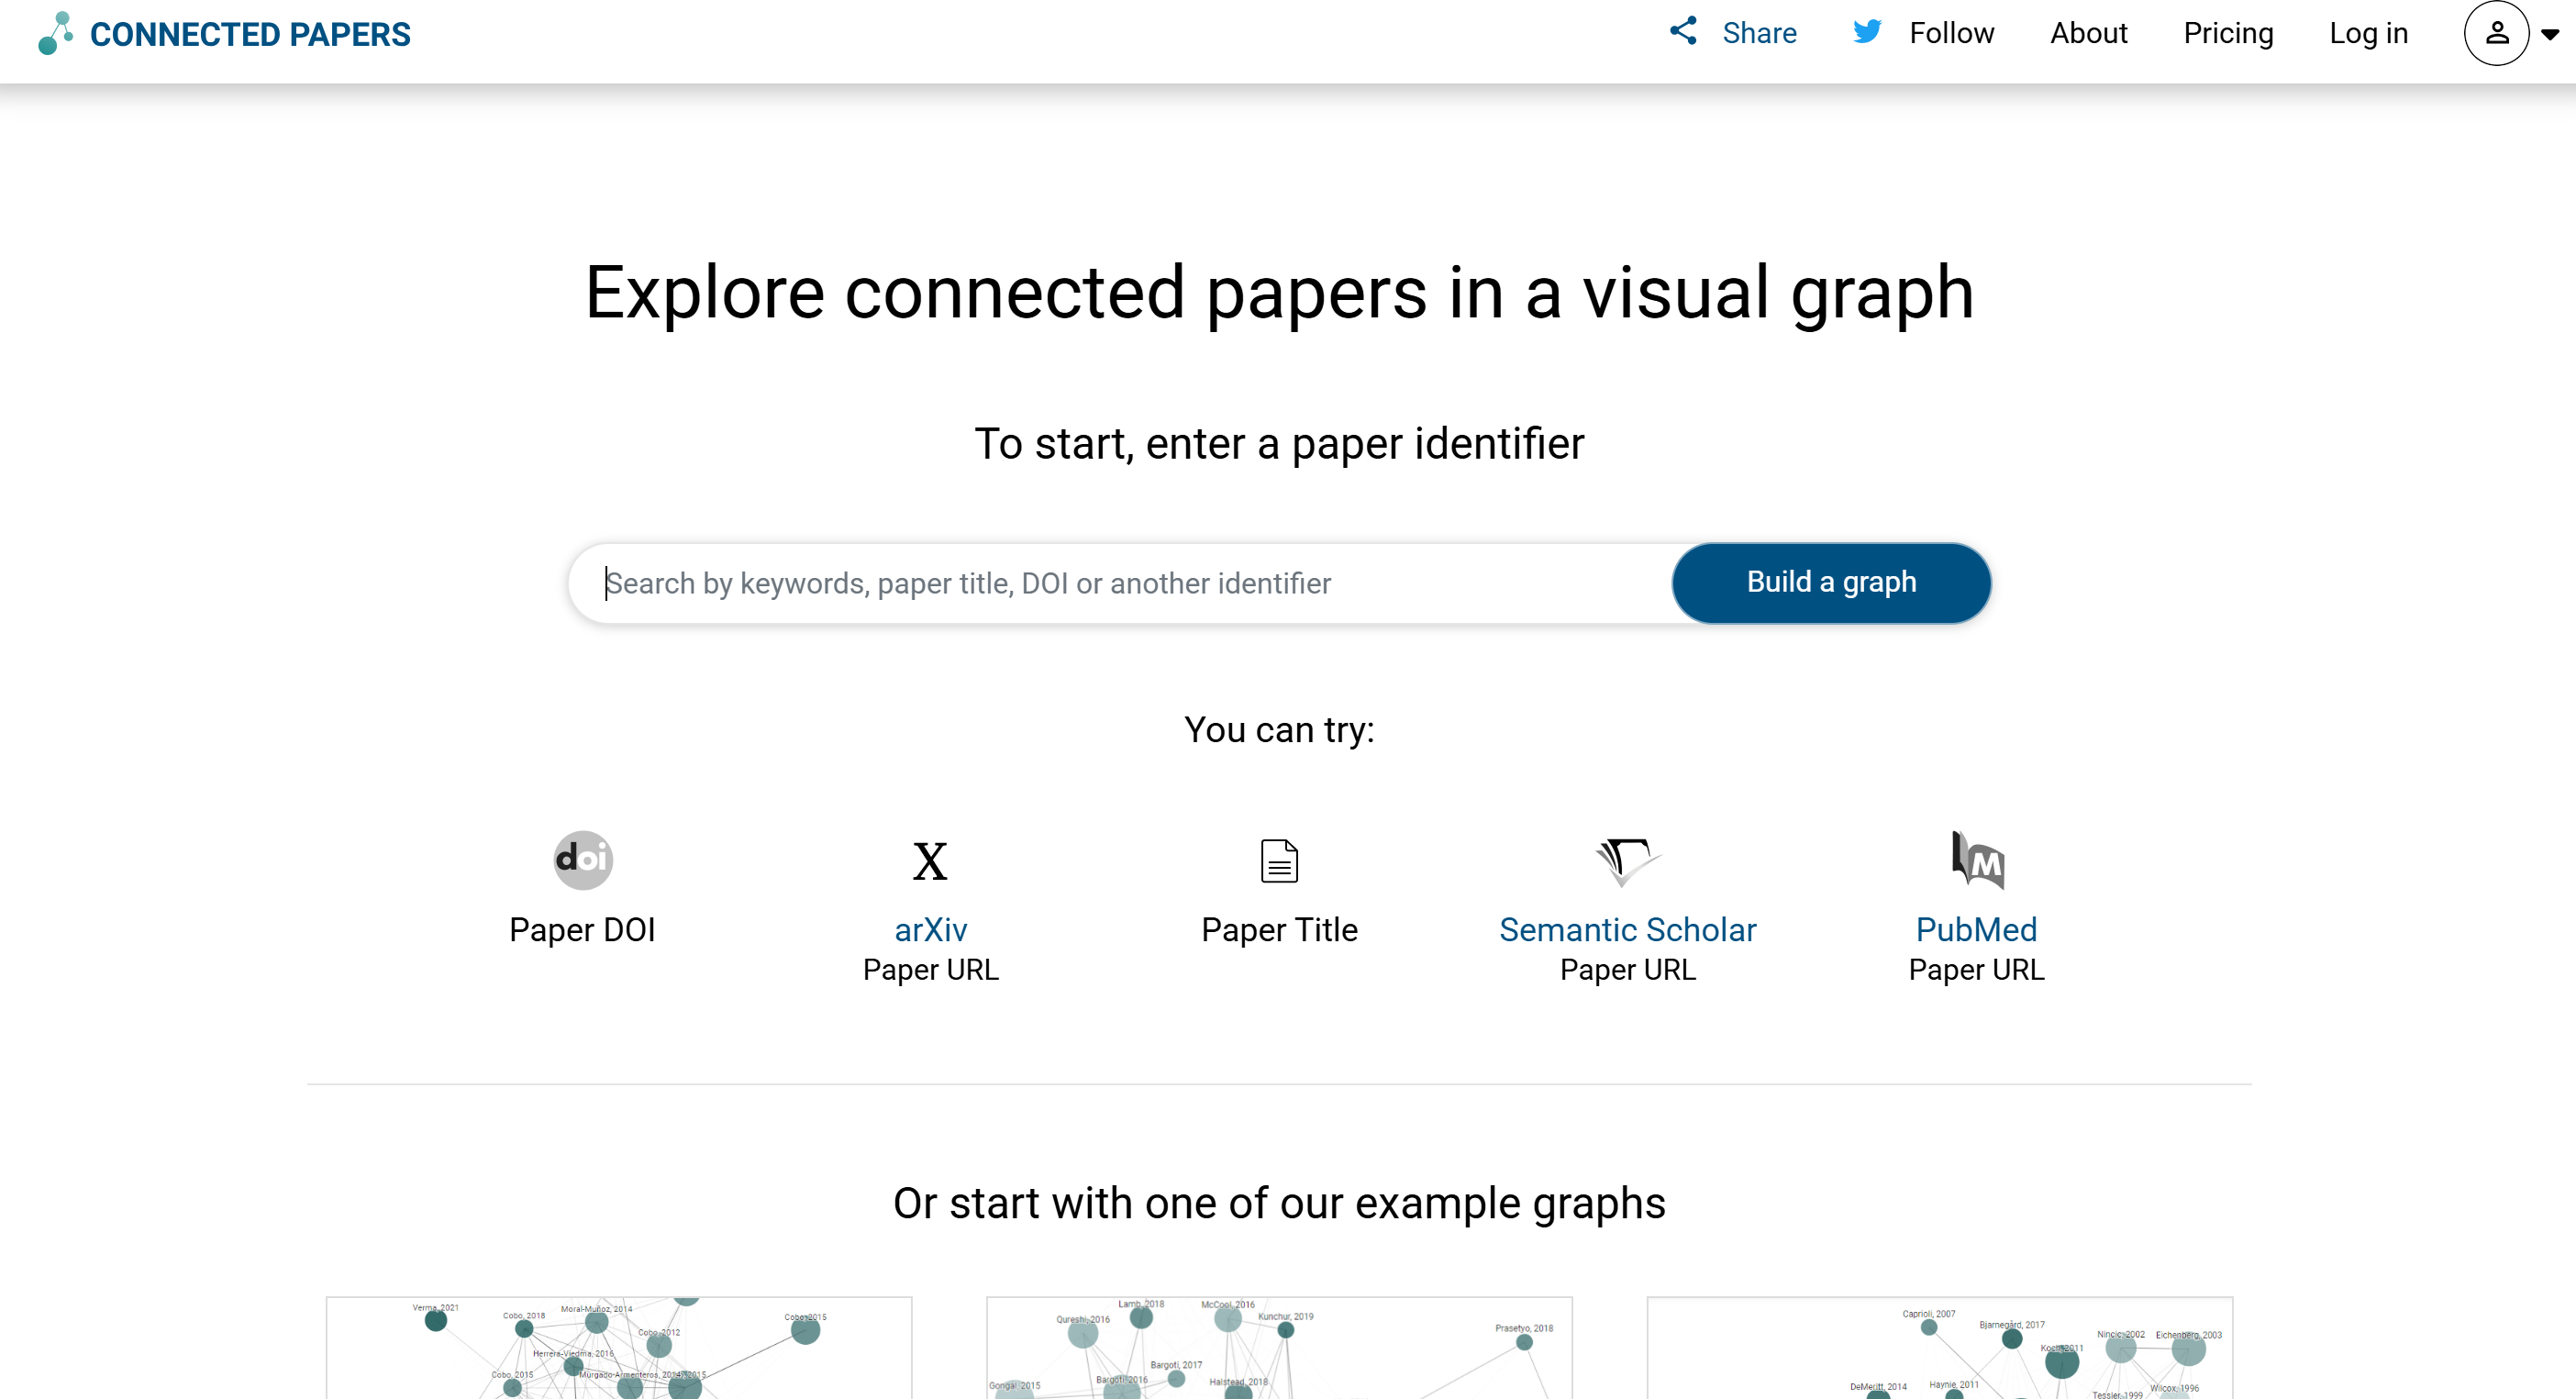Open the user profile avatar icon
This screenshot has height=1399, width=2576.
pyautogui.click(x=2496, y=33)
